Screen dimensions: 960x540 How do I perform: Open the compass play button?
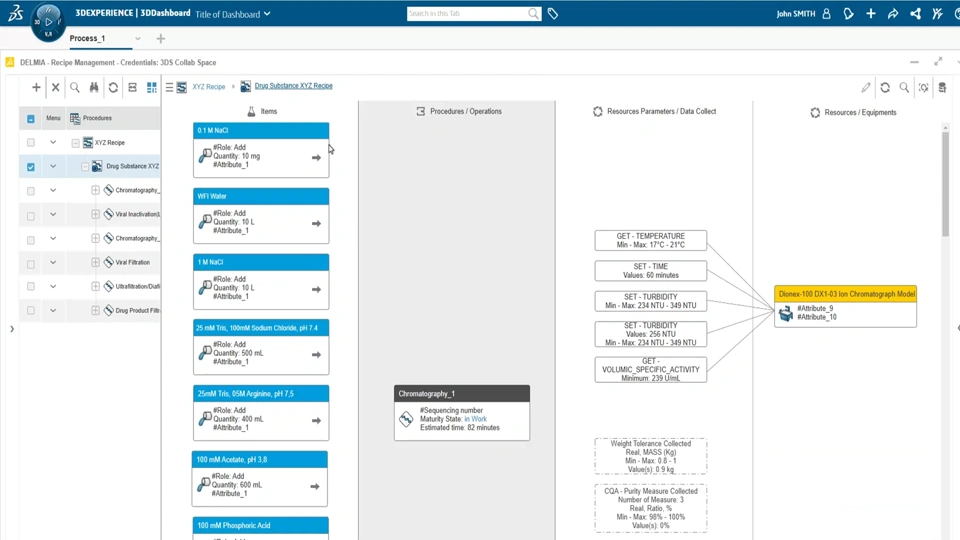(x=48, y=21)
